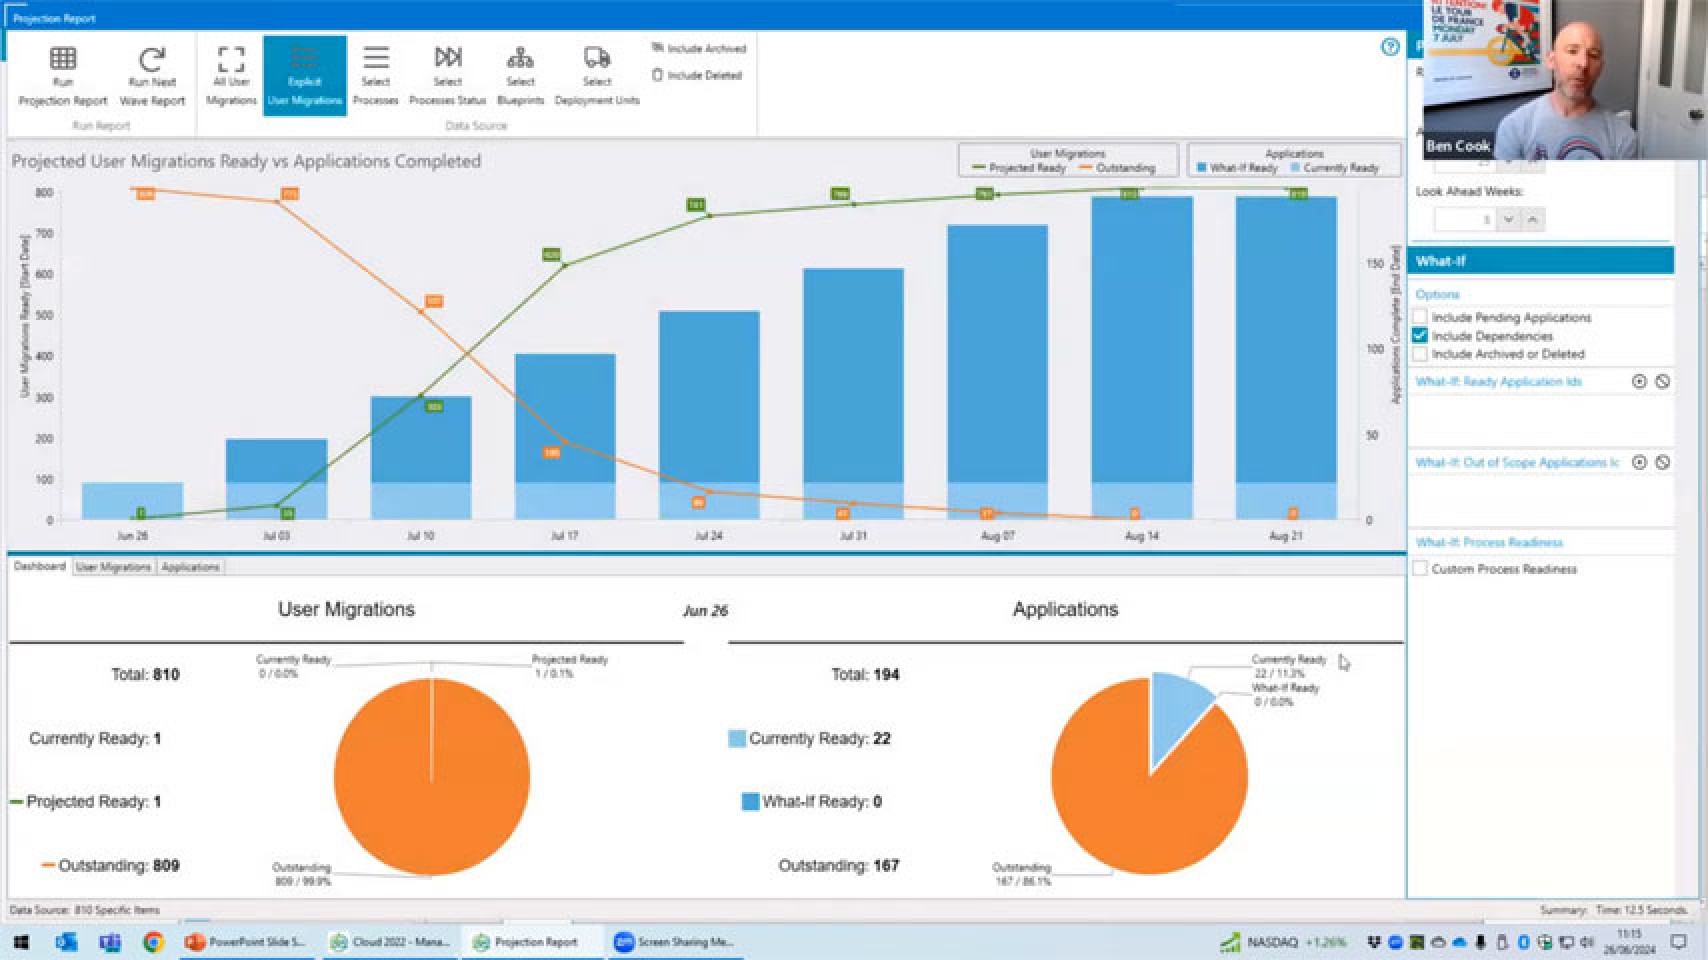
Task: Check Include Archived or Deleted option
Action: tap(1421, 354)
